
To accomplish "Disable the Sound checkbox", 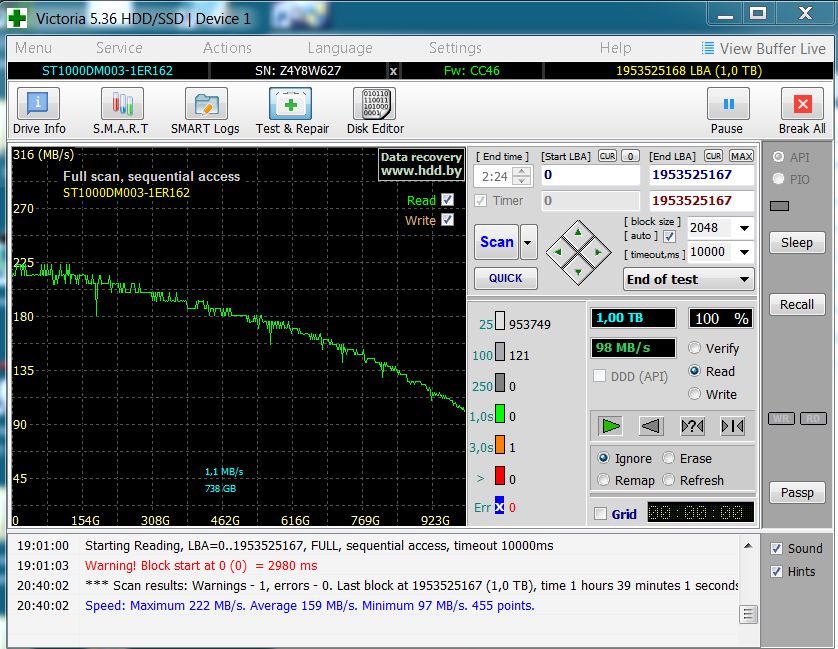I will pyautogui.click(x=777, y=549).
